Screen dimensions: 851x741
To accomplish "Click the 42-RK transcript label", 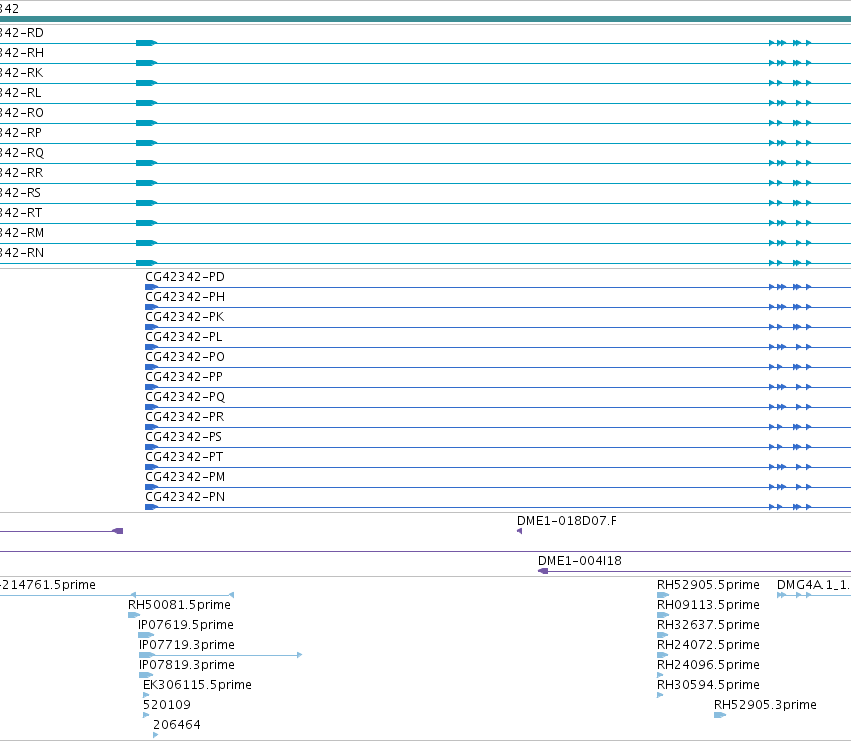I will coord(22,73).
